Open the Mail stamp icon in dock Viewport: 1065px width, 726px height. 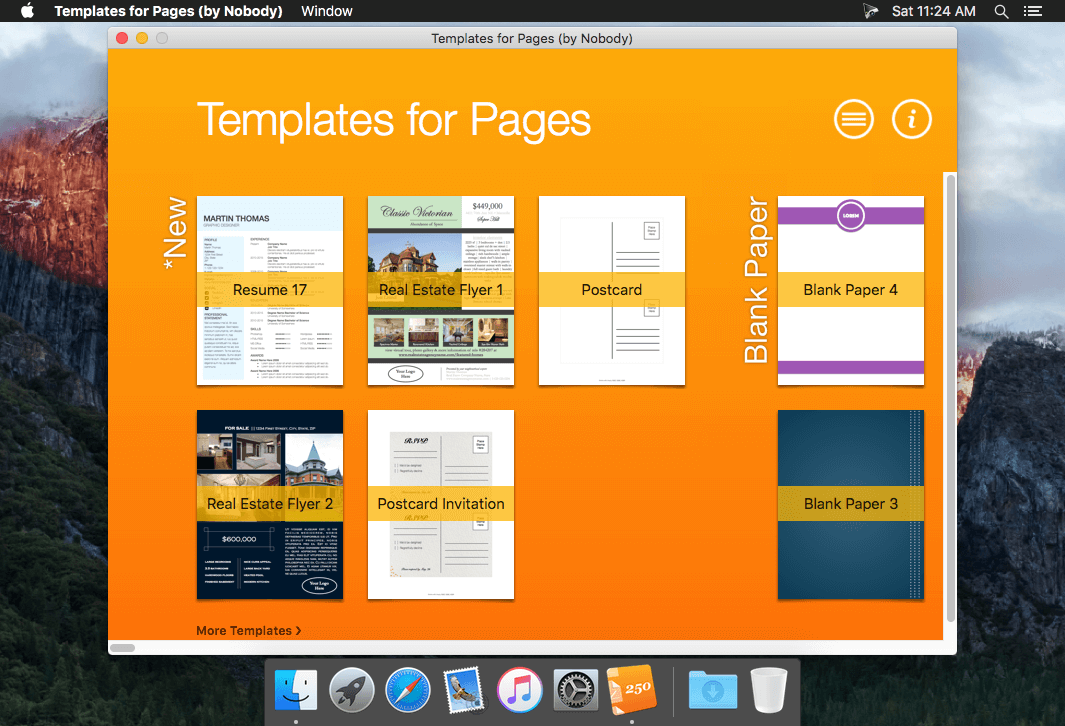[x=464, y=691]
